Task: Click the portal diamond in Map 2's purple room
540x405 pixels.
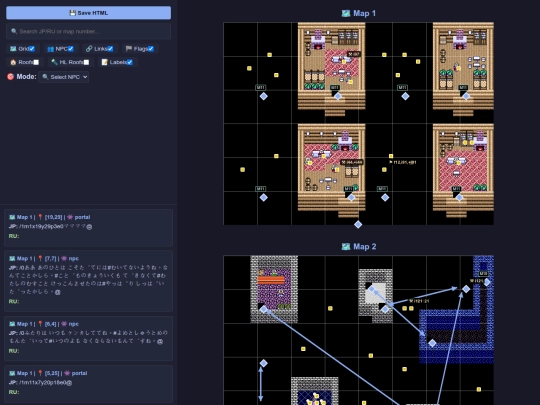Action: click(263, 309)
